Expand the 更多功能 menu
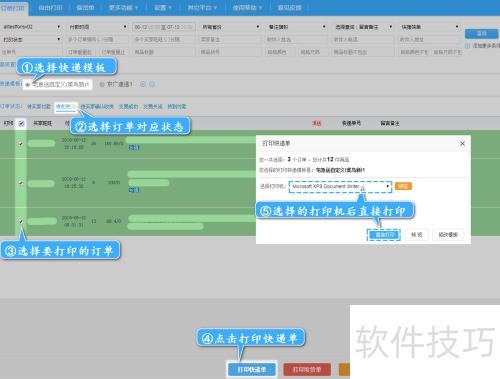Image resolution: width=500 pixels, height=379 pixels. coord(123,7)
